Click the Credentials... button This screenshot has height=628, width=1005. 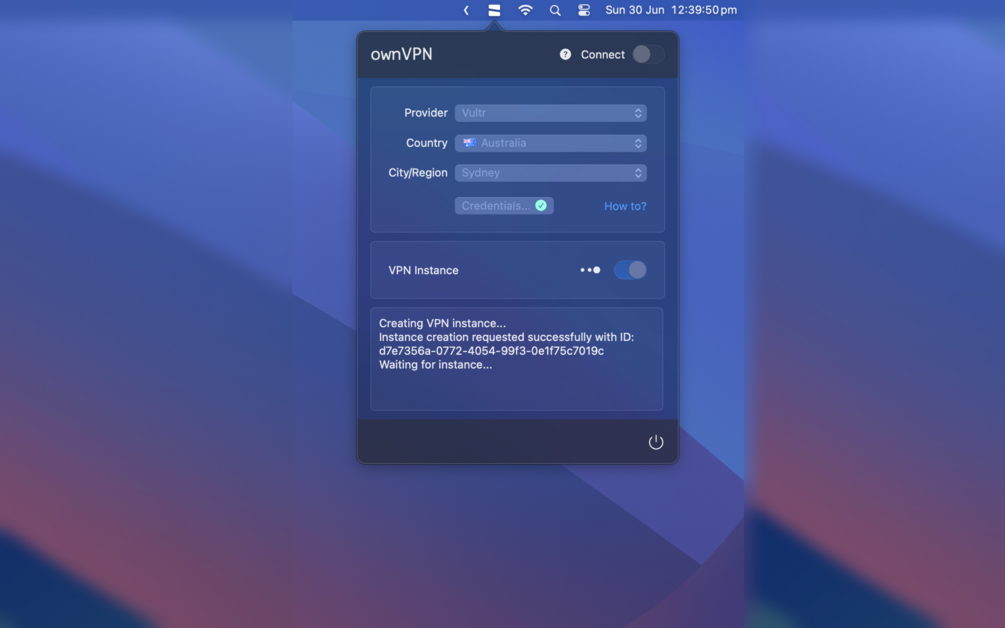[504, 206]
